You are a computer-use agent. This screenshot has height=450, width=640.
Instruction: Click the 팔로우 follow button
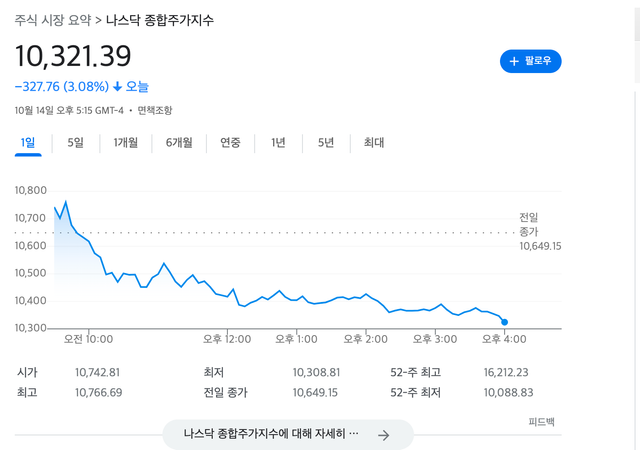point(531,61)
